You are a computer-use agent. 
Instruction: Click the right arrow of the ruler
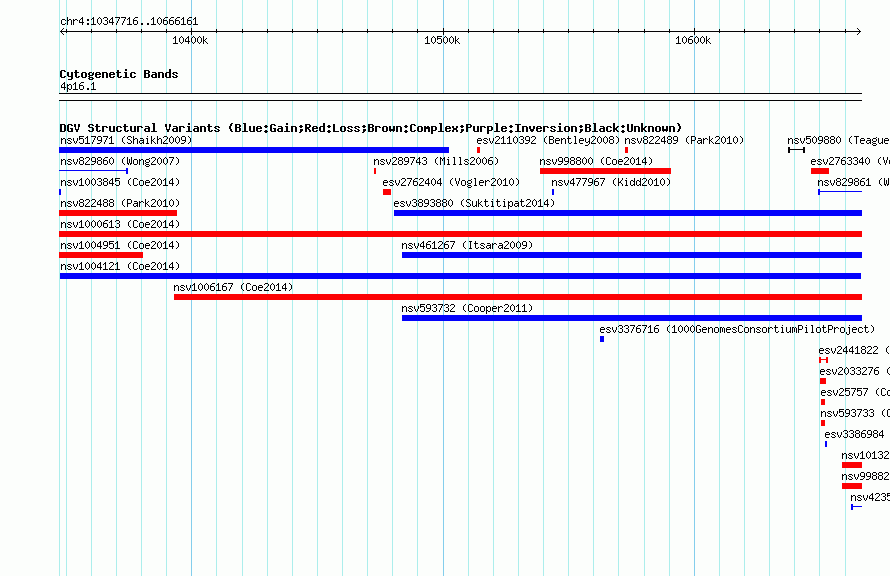858,32
